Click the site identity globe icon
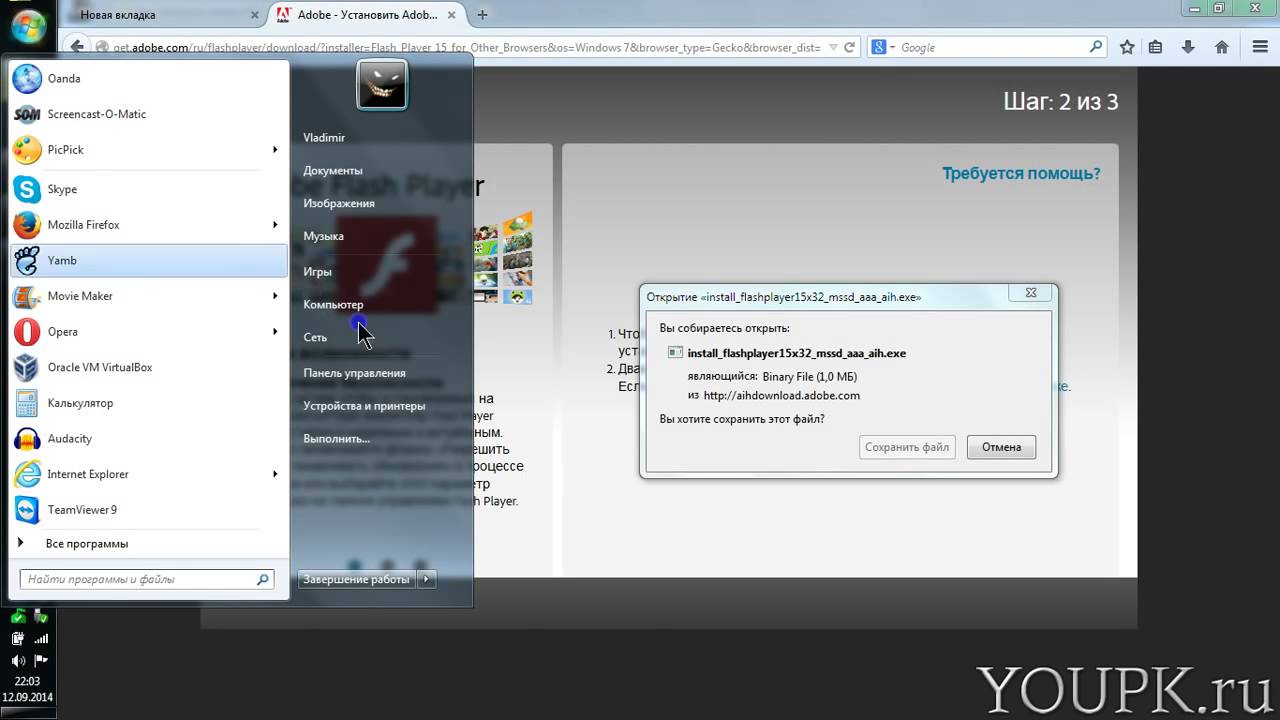This screenshot has width=1280, height=720. pos(102,47)
